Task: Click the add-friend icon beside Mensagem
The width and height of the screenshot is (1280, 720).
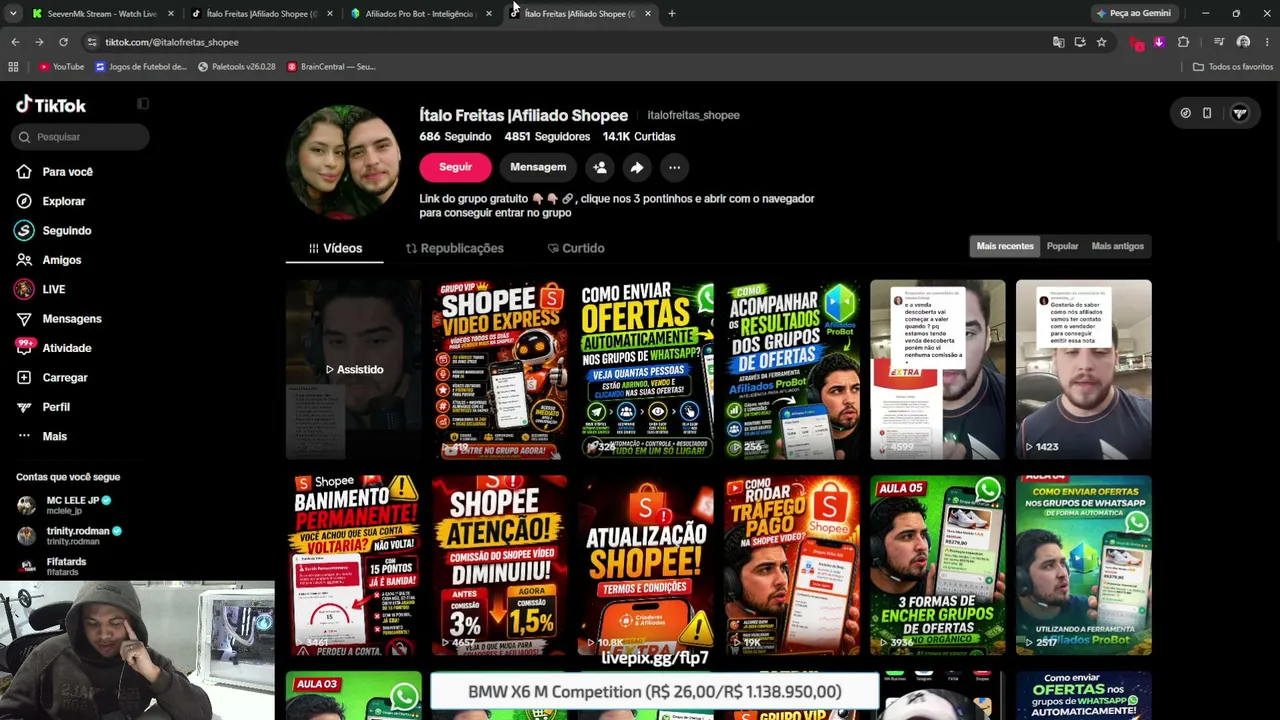Action: (600, 167)
